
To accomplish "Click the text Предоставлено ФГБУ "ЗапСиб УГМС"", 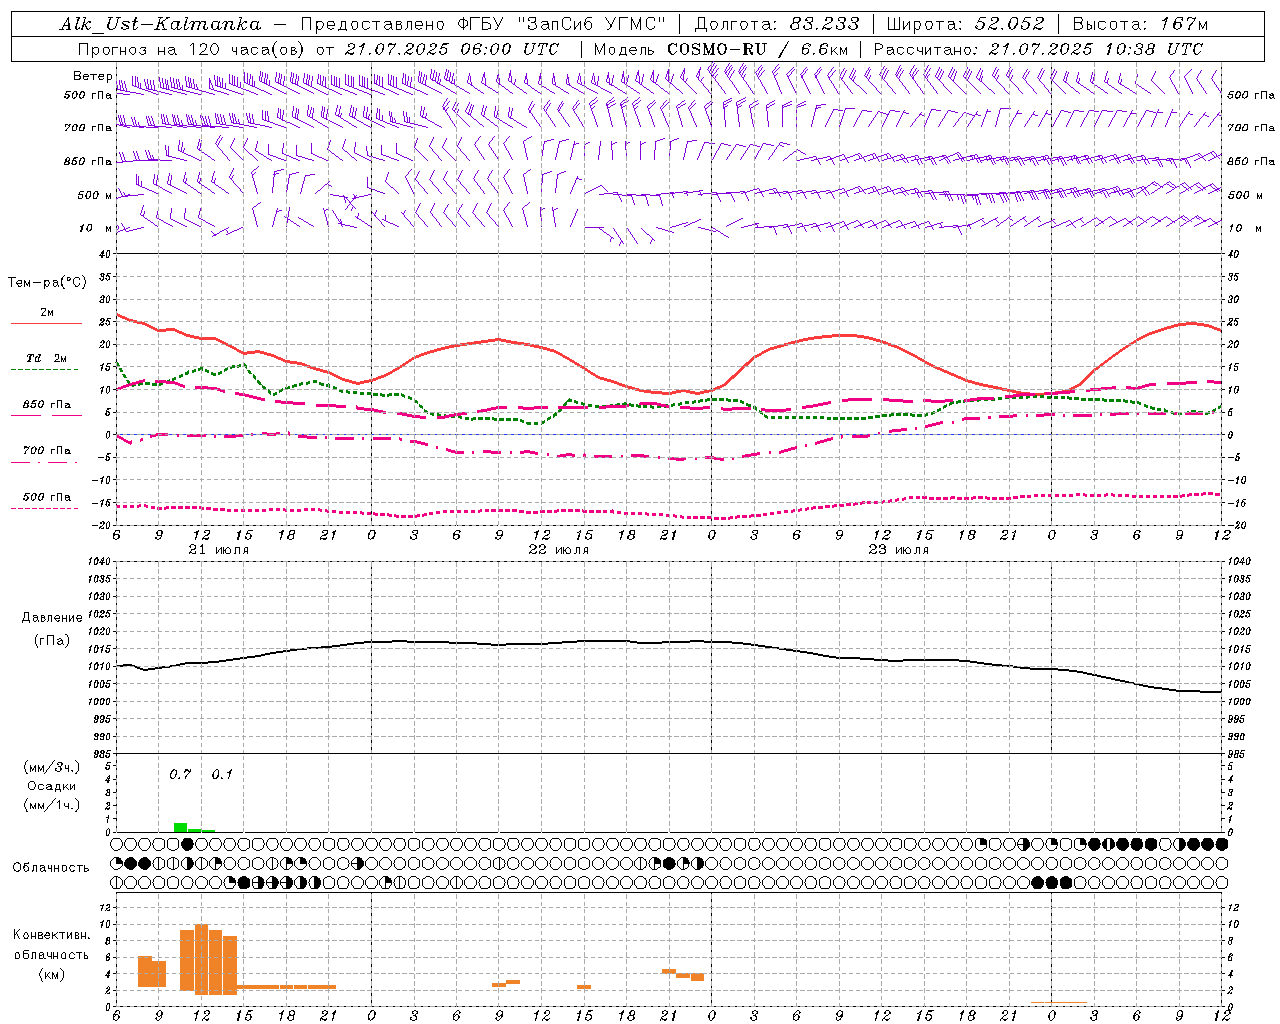I will click(484, 24).
